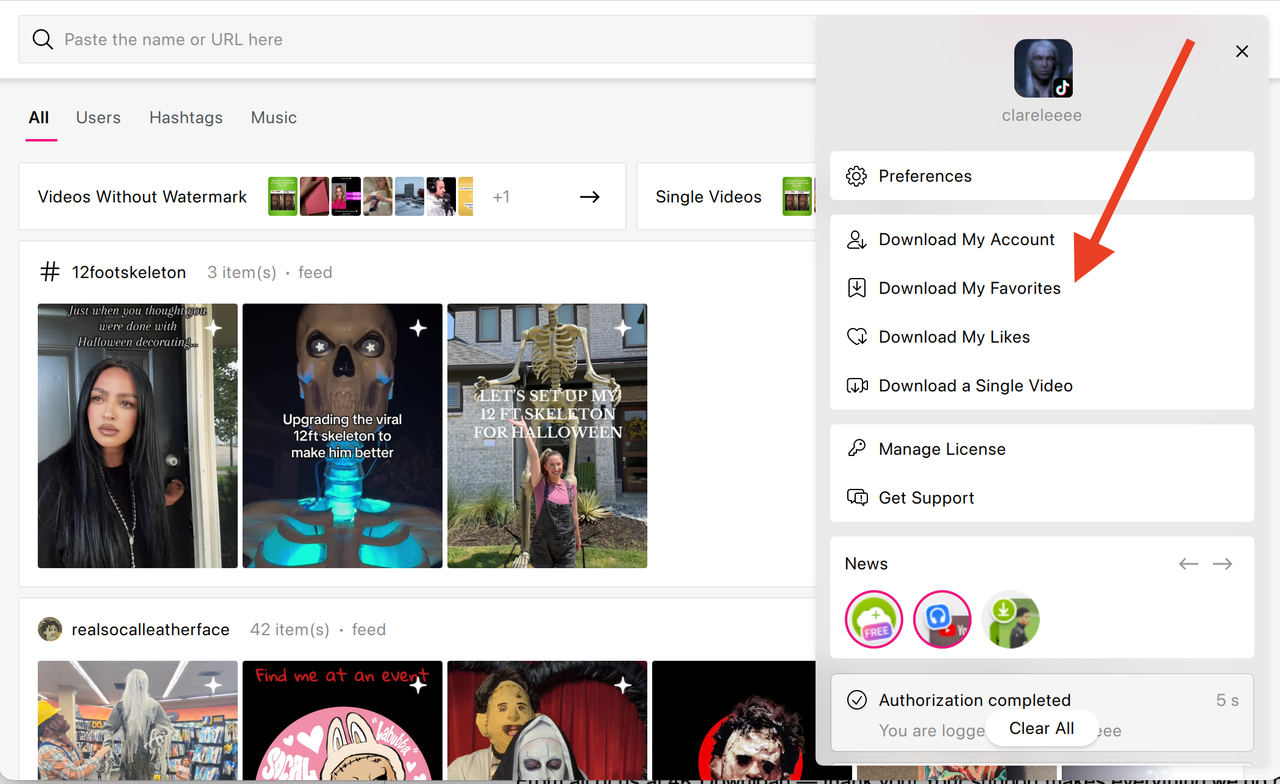
Task: Open the realsocalleatherface feed title
Action: (x=151, y=630)
